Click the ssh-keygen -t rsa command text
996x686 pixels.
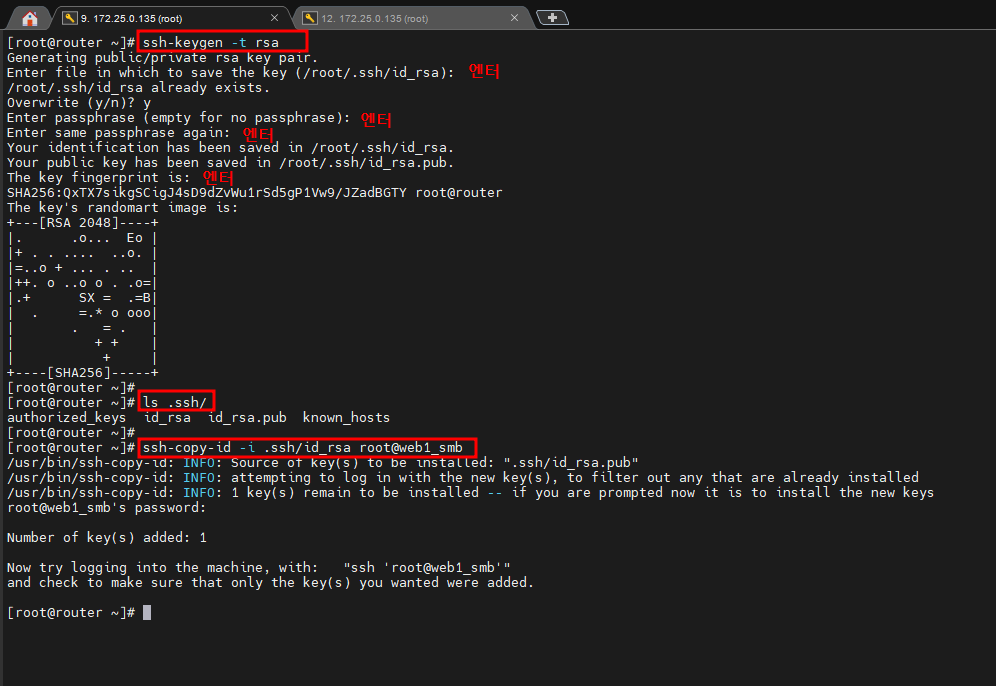(211, 43)
